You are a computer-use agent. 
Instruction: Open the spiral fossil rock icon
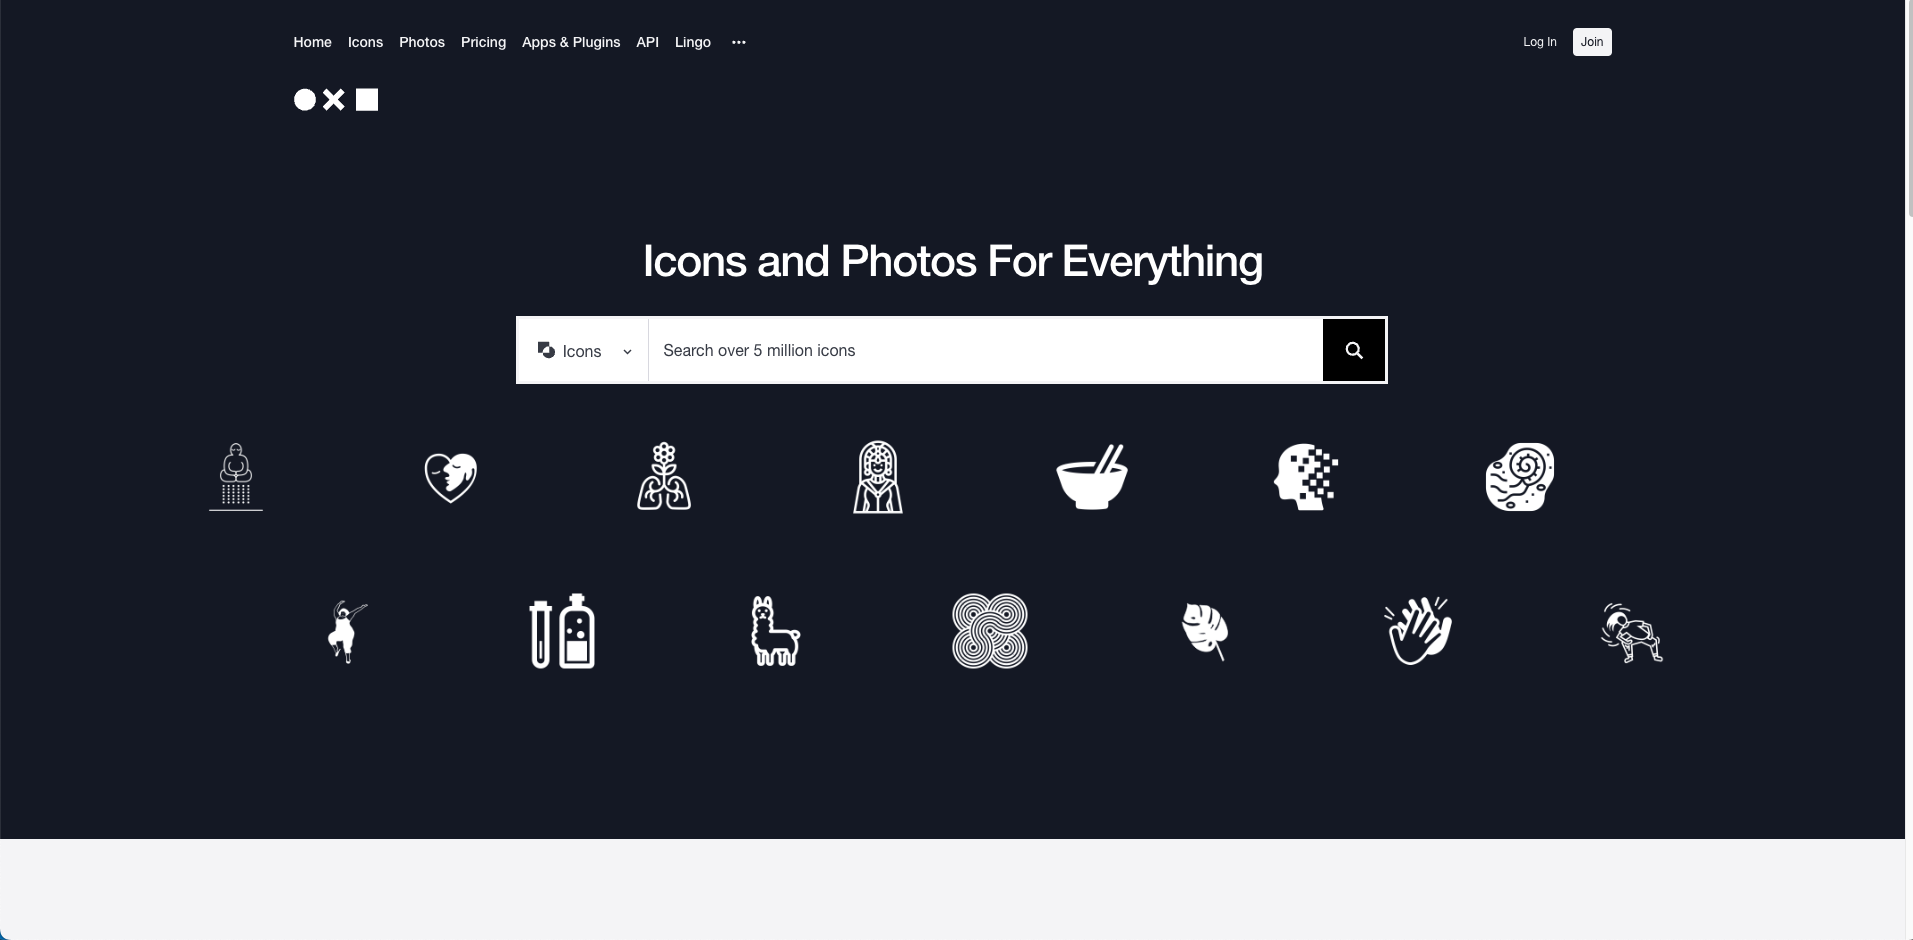tap(1520, 477)
